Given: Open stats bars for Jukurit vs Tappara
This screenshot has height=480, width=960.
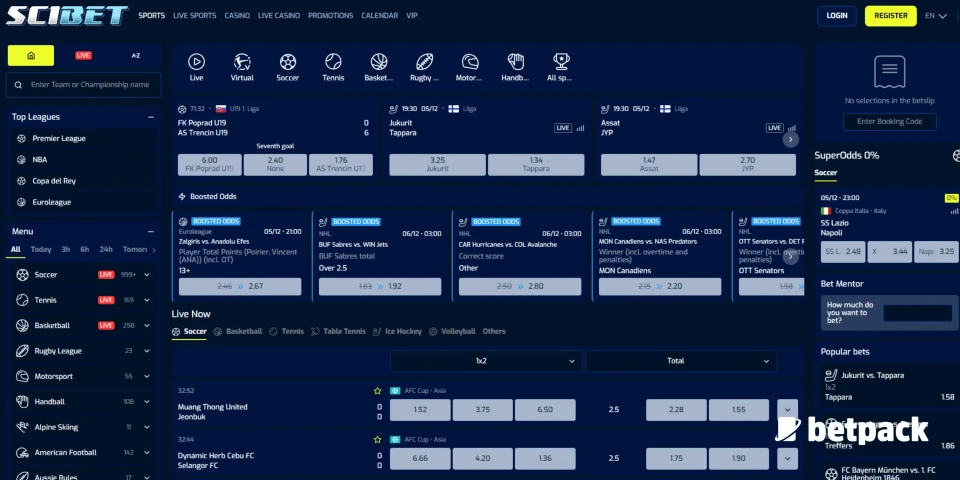Looking at the screenshot, I should pos(580,128).
